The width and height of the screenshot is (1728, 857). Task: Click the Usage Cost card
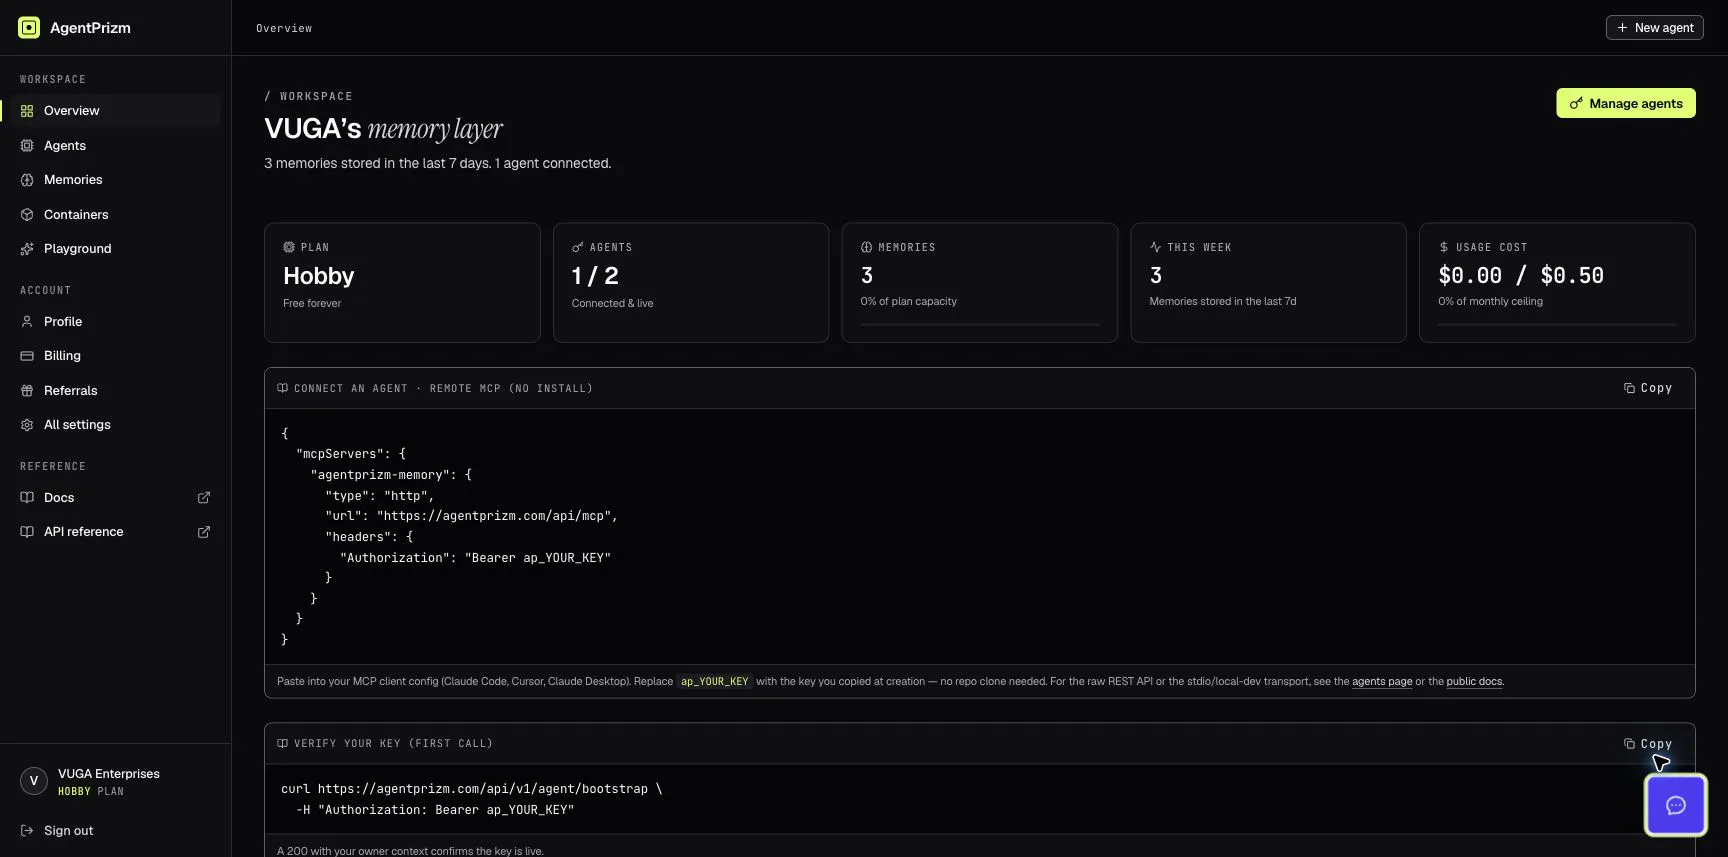coord(1557,283)
